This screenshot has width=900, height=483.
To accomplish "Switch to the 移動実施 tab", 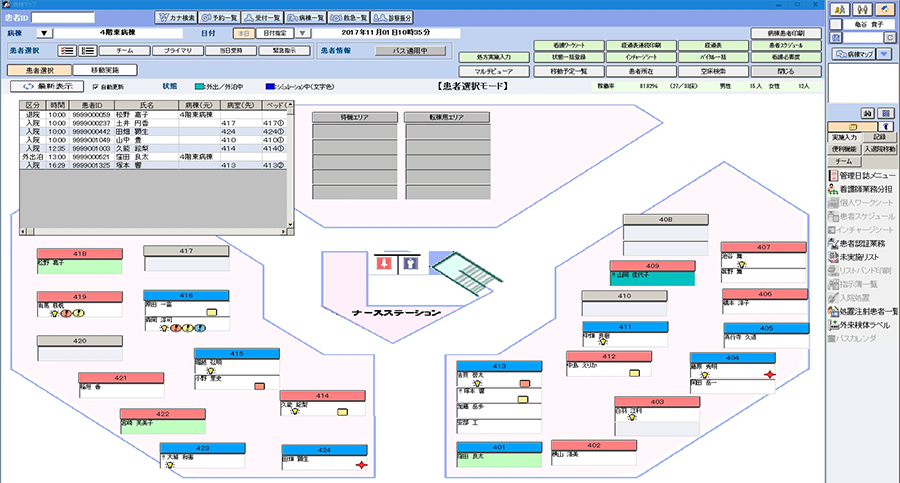I will pyautogui.click(x=105, y=70).
